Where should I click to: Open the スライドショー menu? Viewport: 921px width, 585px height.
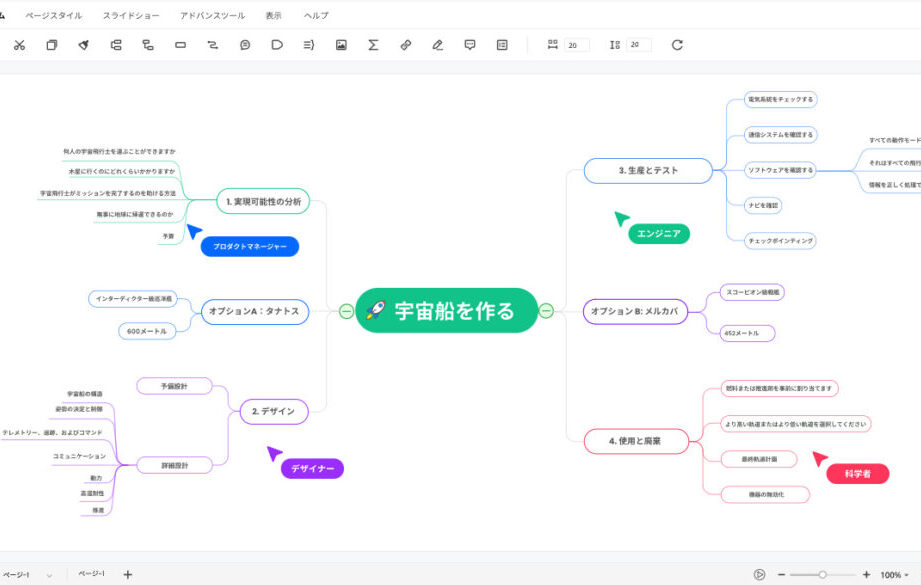coord(131,16)
